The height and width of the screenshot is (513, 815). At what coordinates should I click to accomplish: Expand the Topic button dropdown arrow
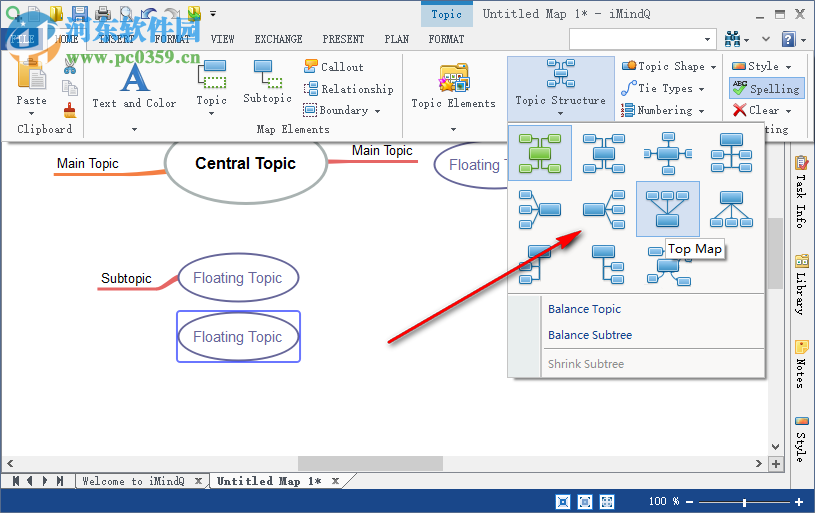[x=212, y=113]
